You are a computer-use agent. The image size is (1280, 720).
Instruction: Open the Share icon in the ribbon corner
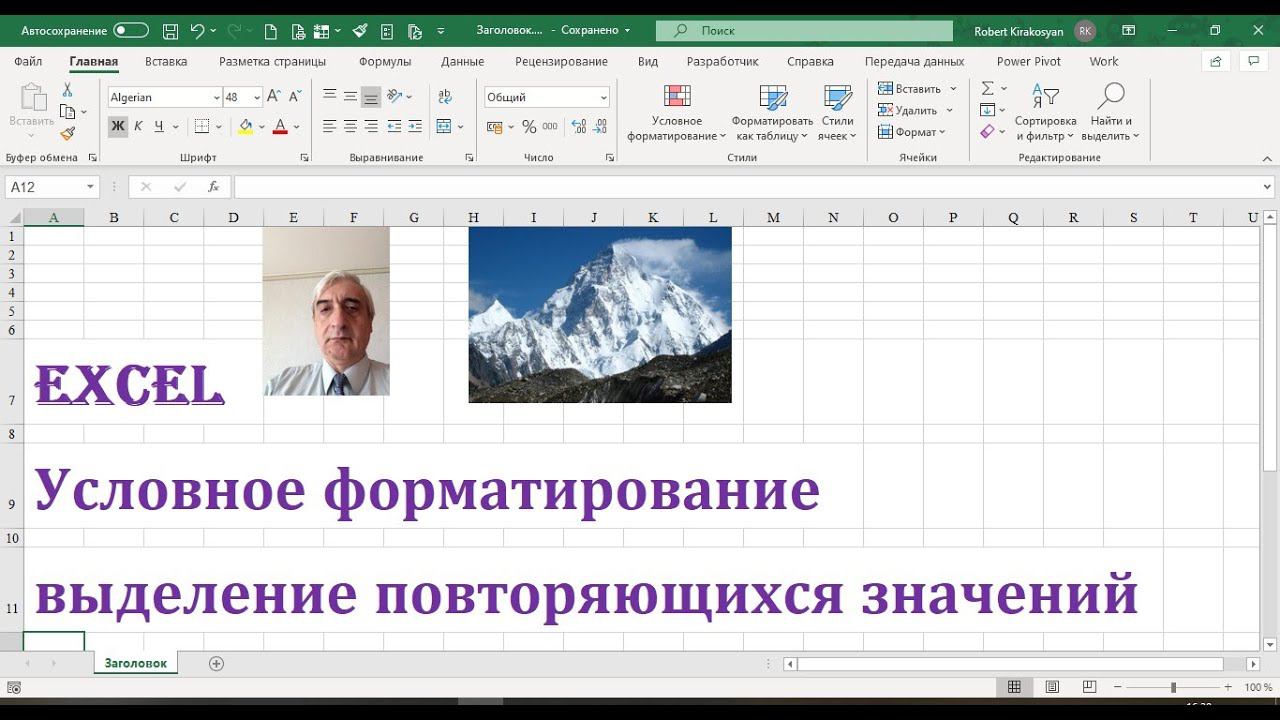point(1216,61)
